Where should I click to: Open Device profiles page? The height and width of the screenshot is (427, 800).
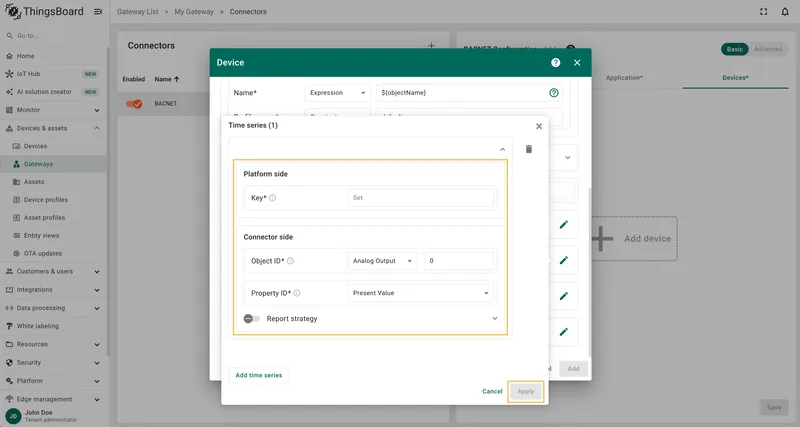[53, 199]
